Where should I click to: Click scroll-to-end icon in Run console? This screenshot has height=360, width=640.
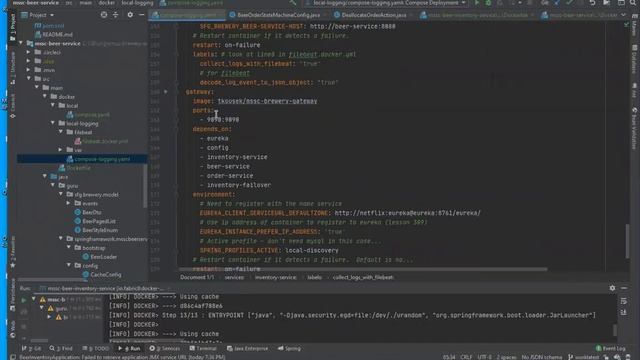[624, 312]
